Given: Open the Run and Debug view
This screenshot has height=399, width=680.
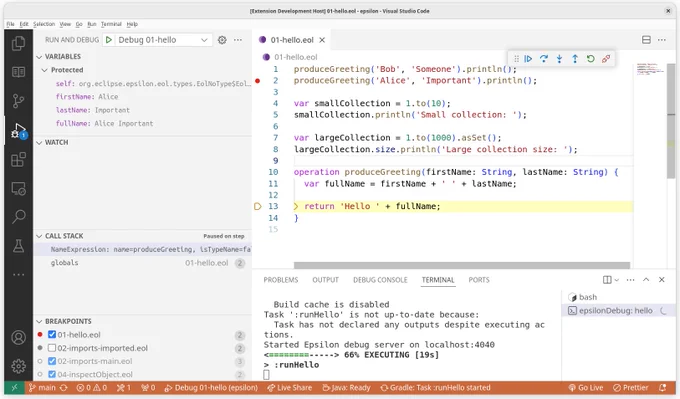Looking at the screenshot, I should (x=18, y=131).
